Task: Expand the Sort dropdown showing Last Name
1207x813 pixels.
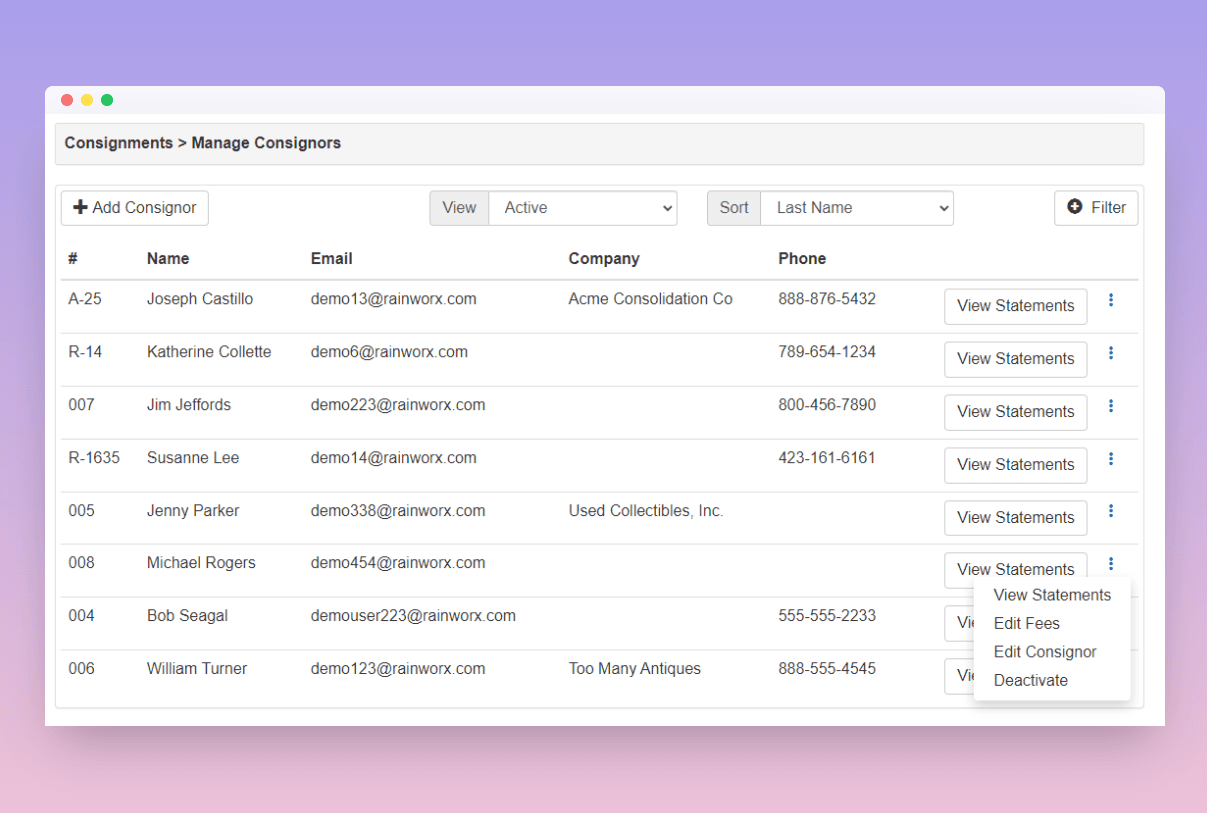Action: [857, 208]
